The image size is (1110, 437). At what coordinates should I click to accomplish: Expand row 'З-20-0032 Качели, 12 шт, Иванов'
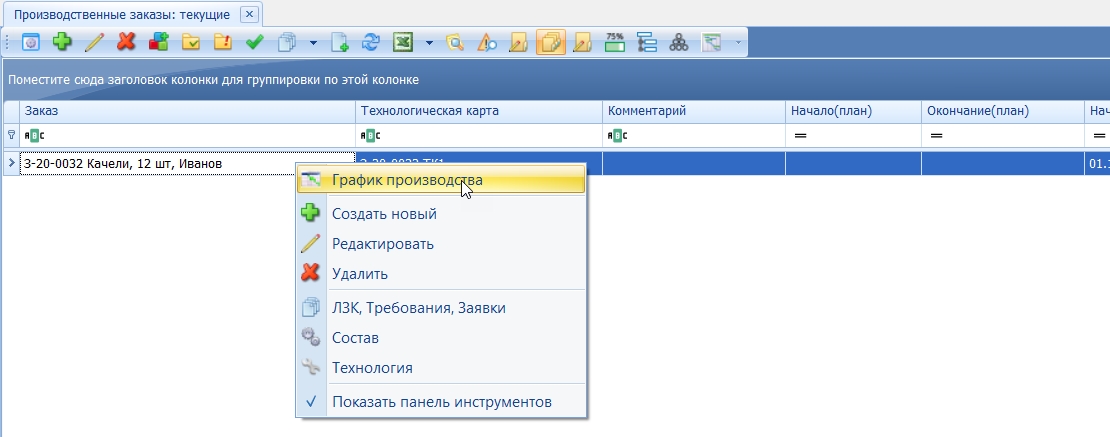(11, 164)
